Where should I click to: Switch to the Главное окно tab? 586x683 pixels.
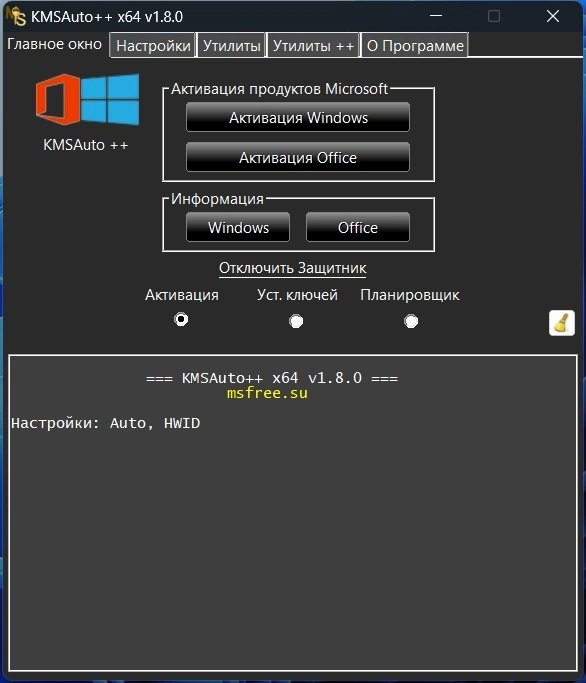point(54,44)
